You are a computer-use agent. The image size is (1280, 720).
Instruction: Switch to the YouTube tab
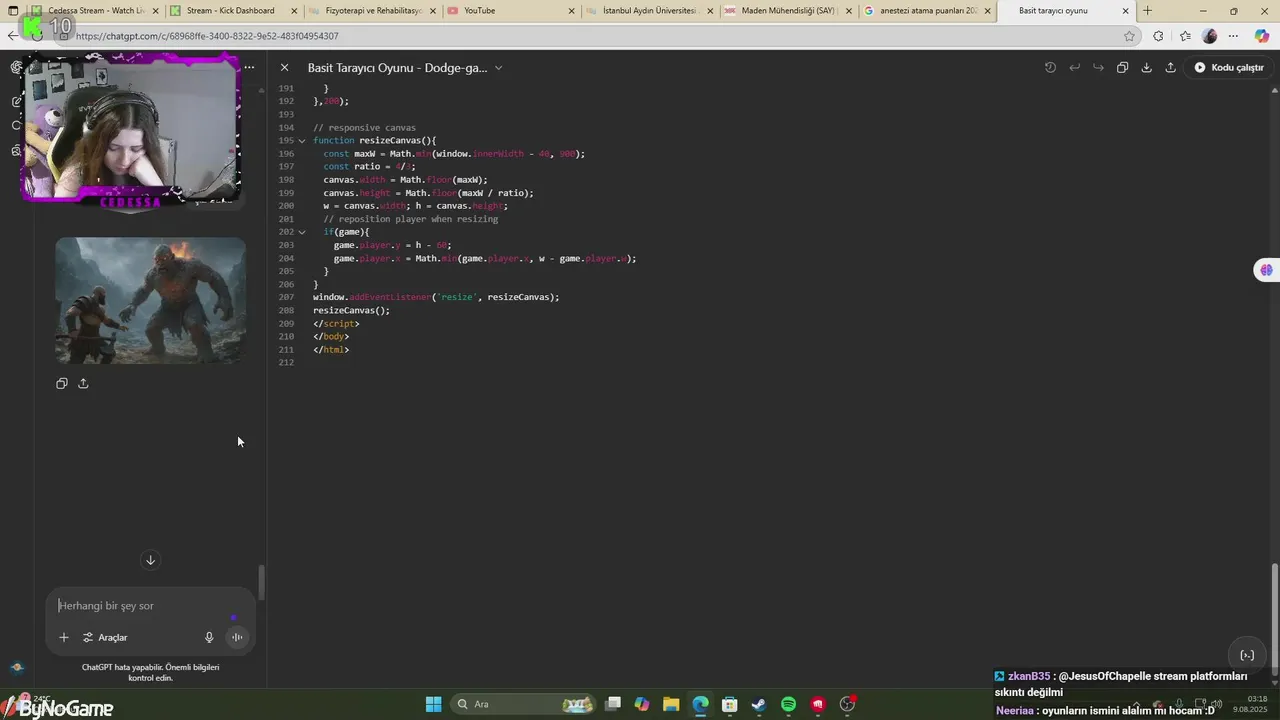[511, 11]
